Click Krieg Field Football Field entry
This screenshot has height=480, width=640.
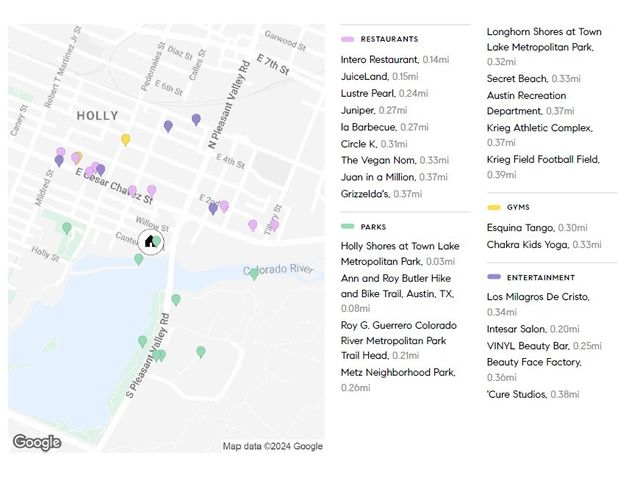point(543,167)
